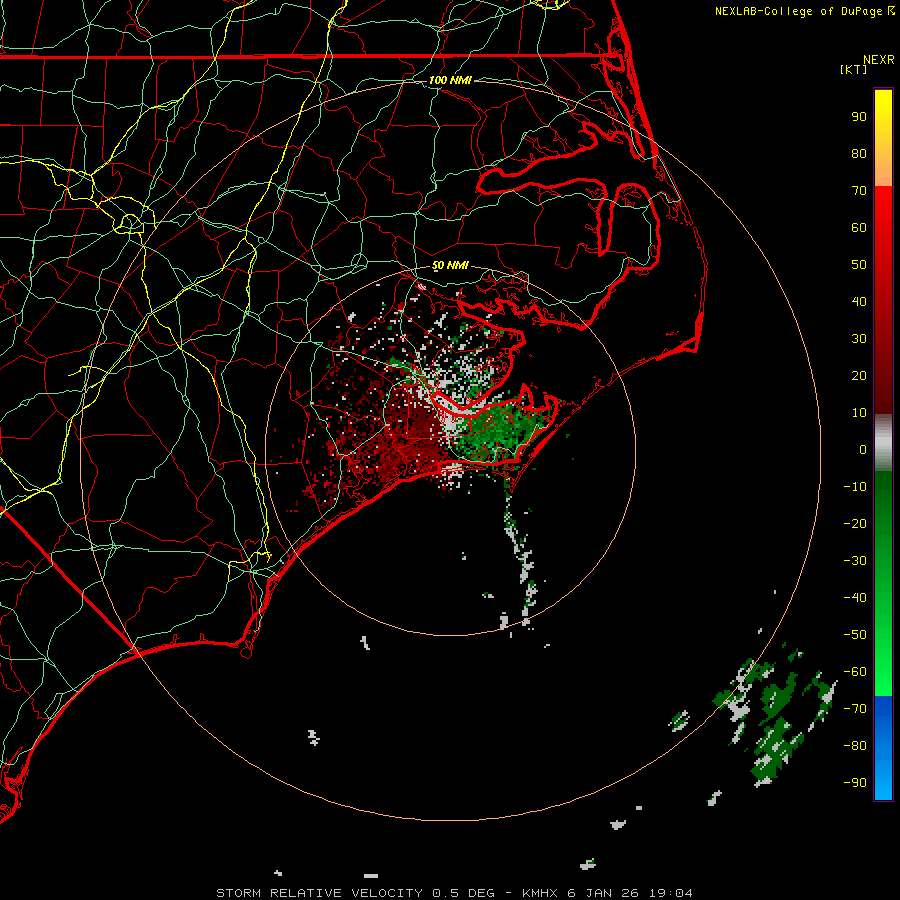Screen dimensions: 900x900
Task: Click the -20 value on velocity scale
Action: tap(855, 523)
